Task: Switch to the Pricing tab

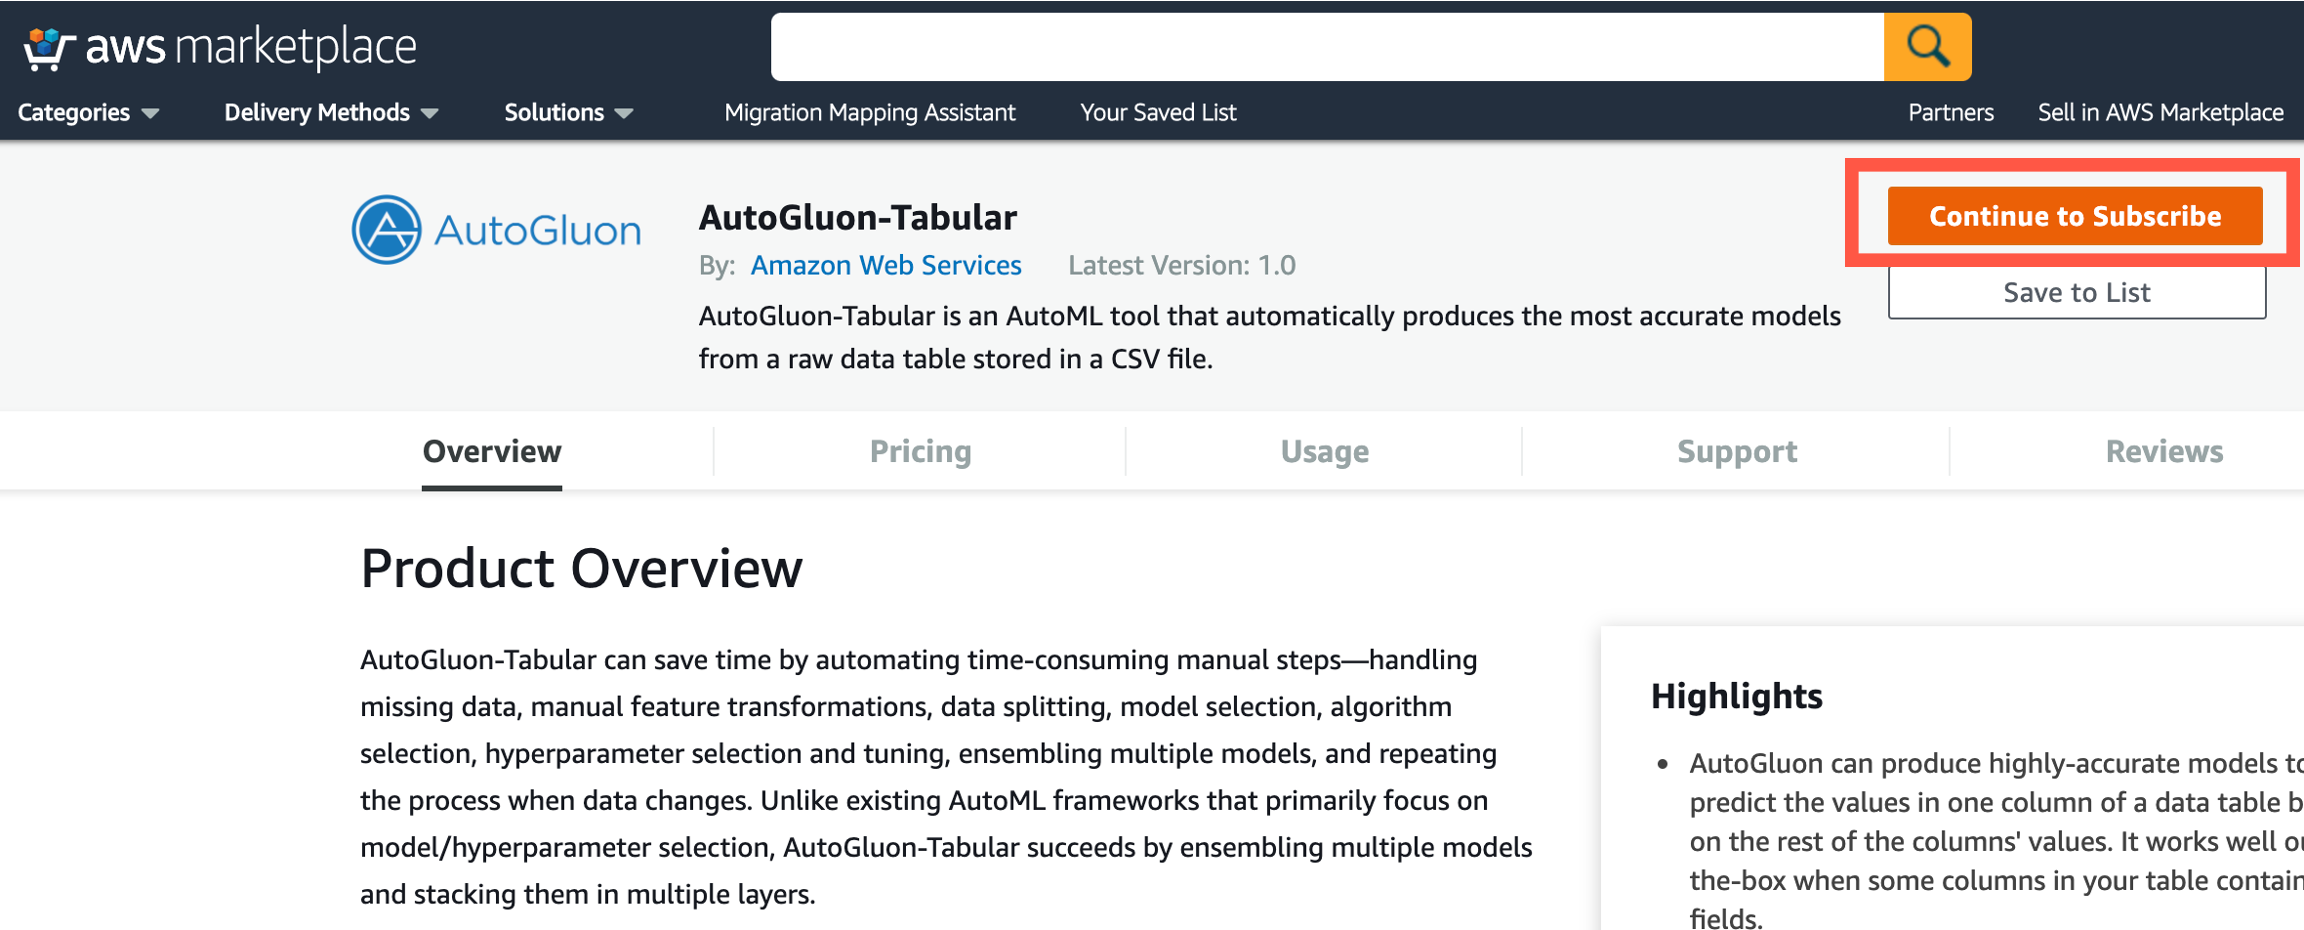Action: (x=920, y=451)
